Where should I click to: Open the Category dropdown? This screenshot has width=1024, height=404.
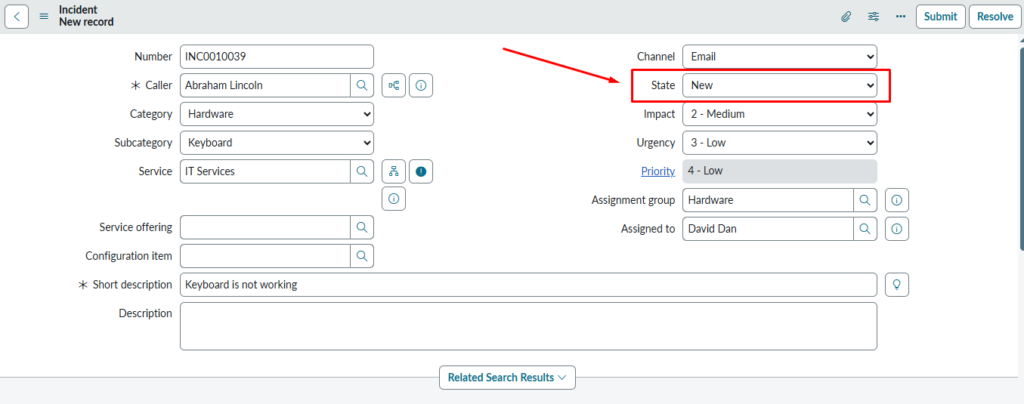(x=277, y=114)
